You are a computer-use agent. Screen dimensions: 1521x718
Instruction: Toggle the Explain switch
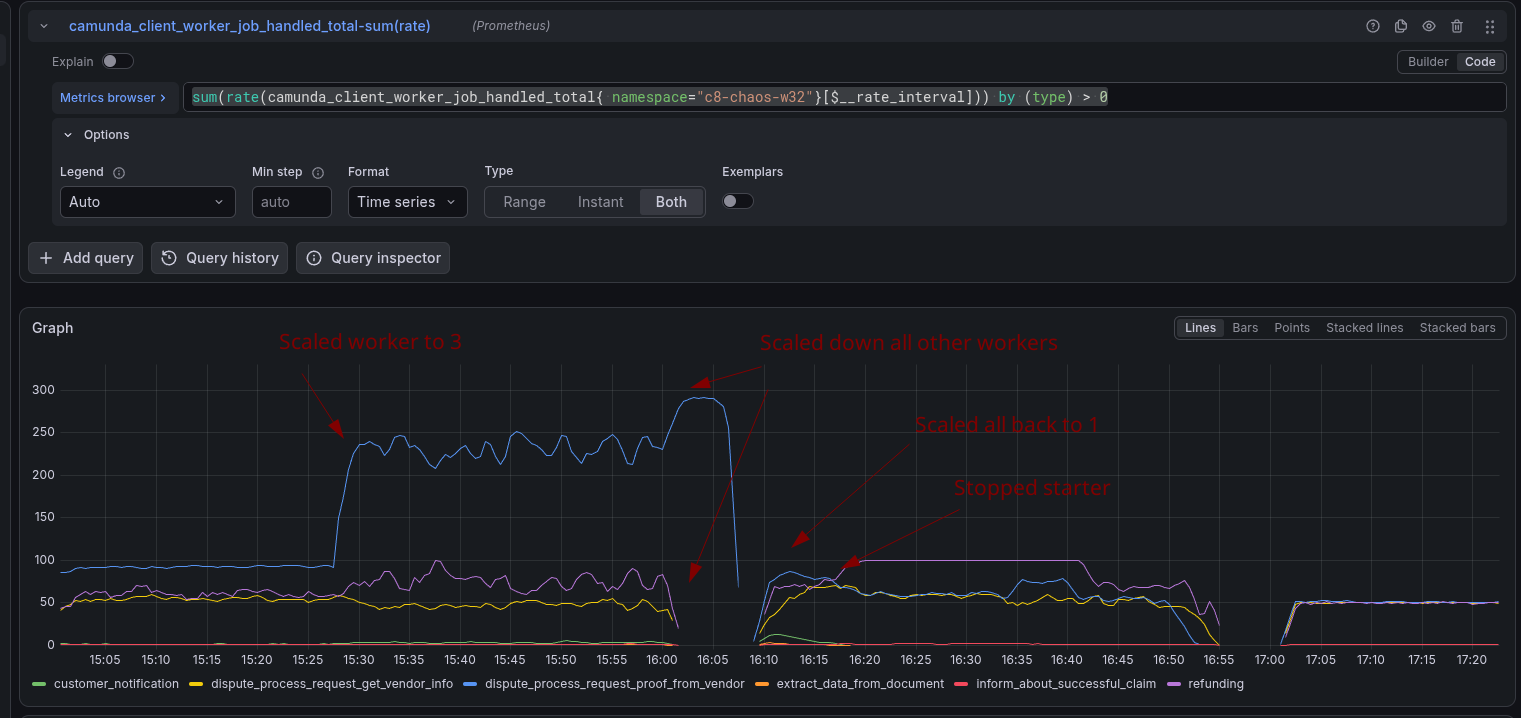[x=117, y=61]
